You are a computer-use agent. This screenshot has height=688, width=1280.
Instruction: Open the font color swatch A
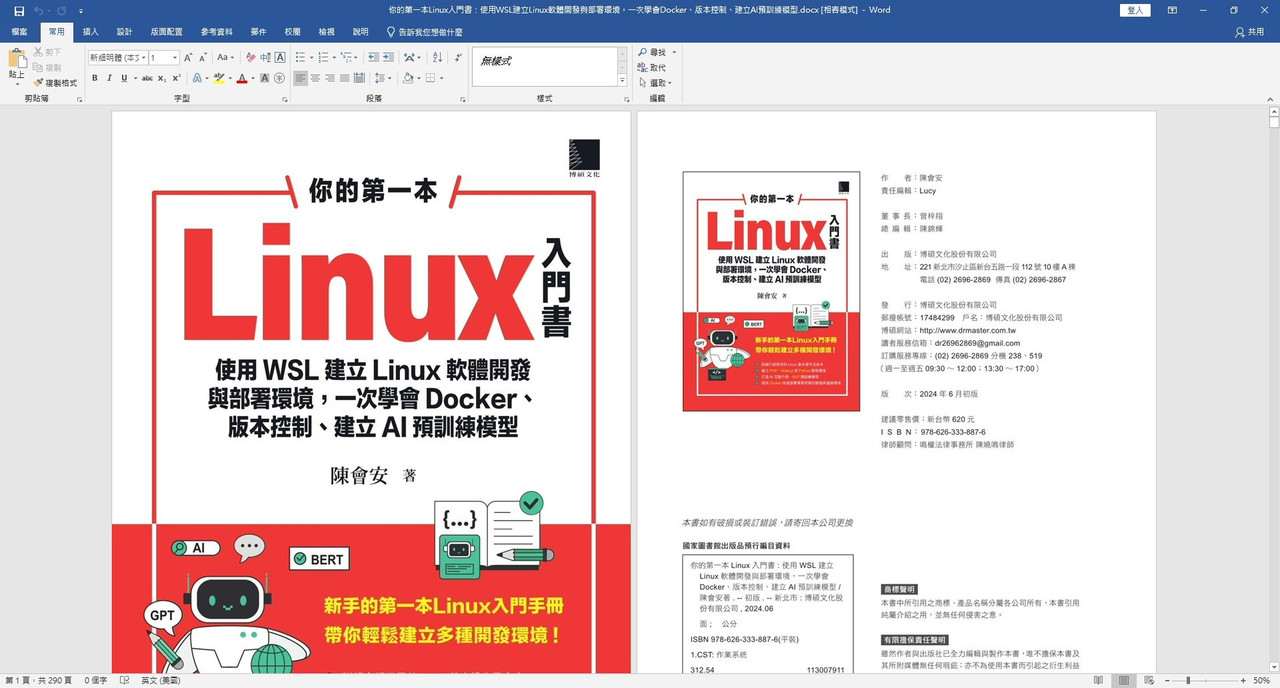241,78
